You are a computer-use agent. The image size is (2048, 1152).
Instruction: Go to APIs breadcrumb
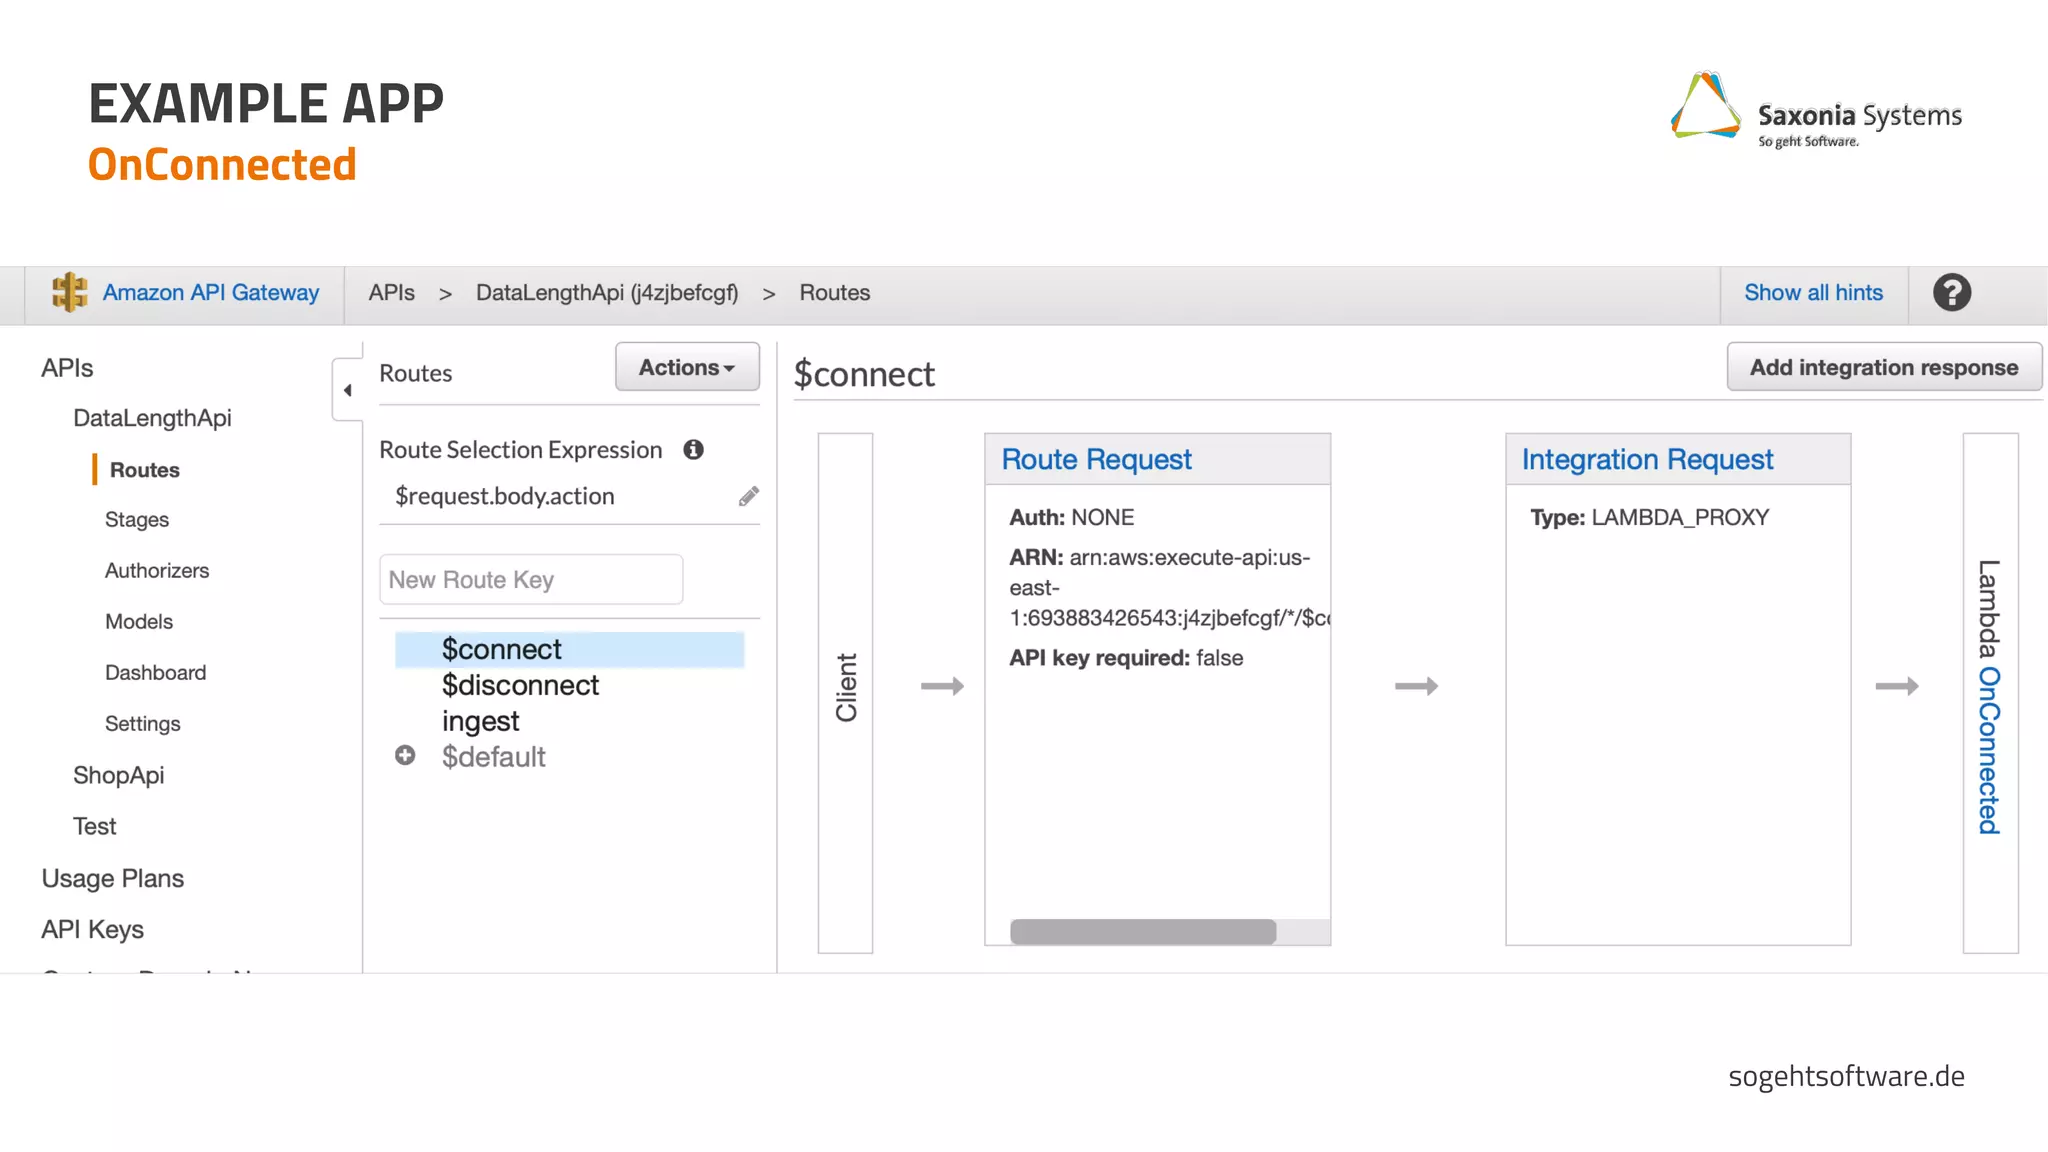[x=391, y=293]
